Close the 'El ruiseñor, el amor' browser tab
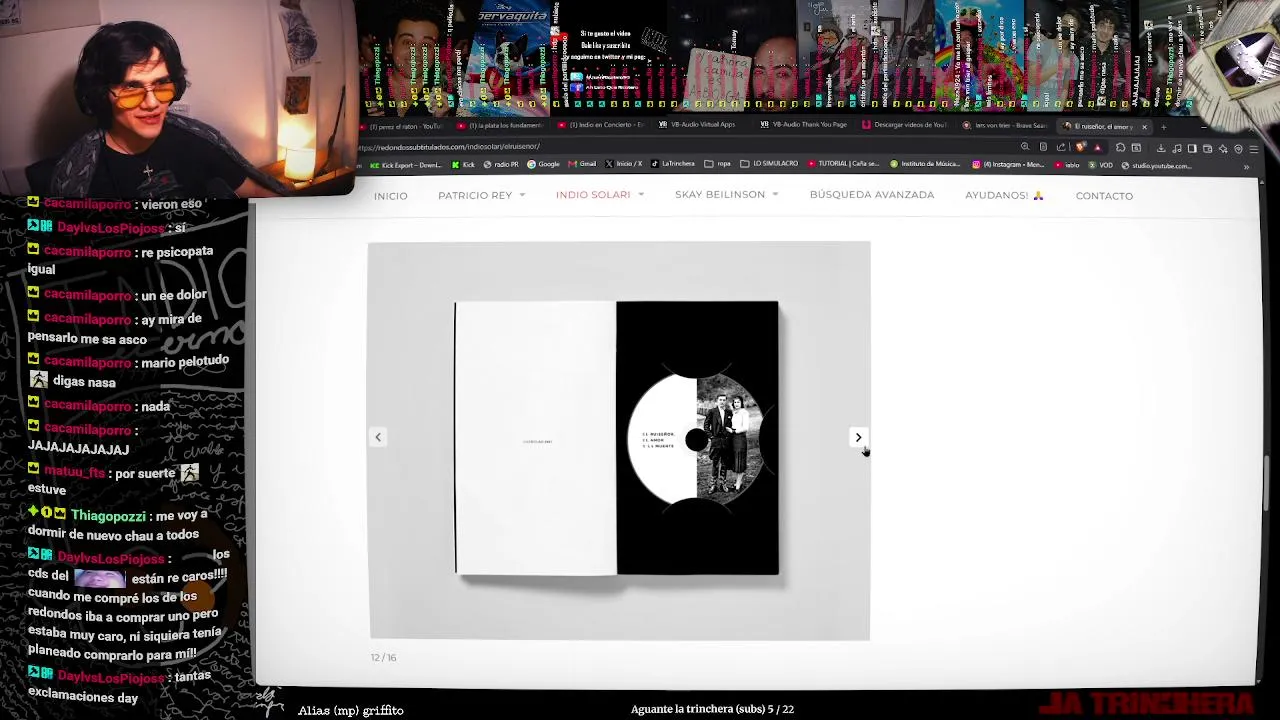This screenshot has height=720, width=1280. 1144,127
